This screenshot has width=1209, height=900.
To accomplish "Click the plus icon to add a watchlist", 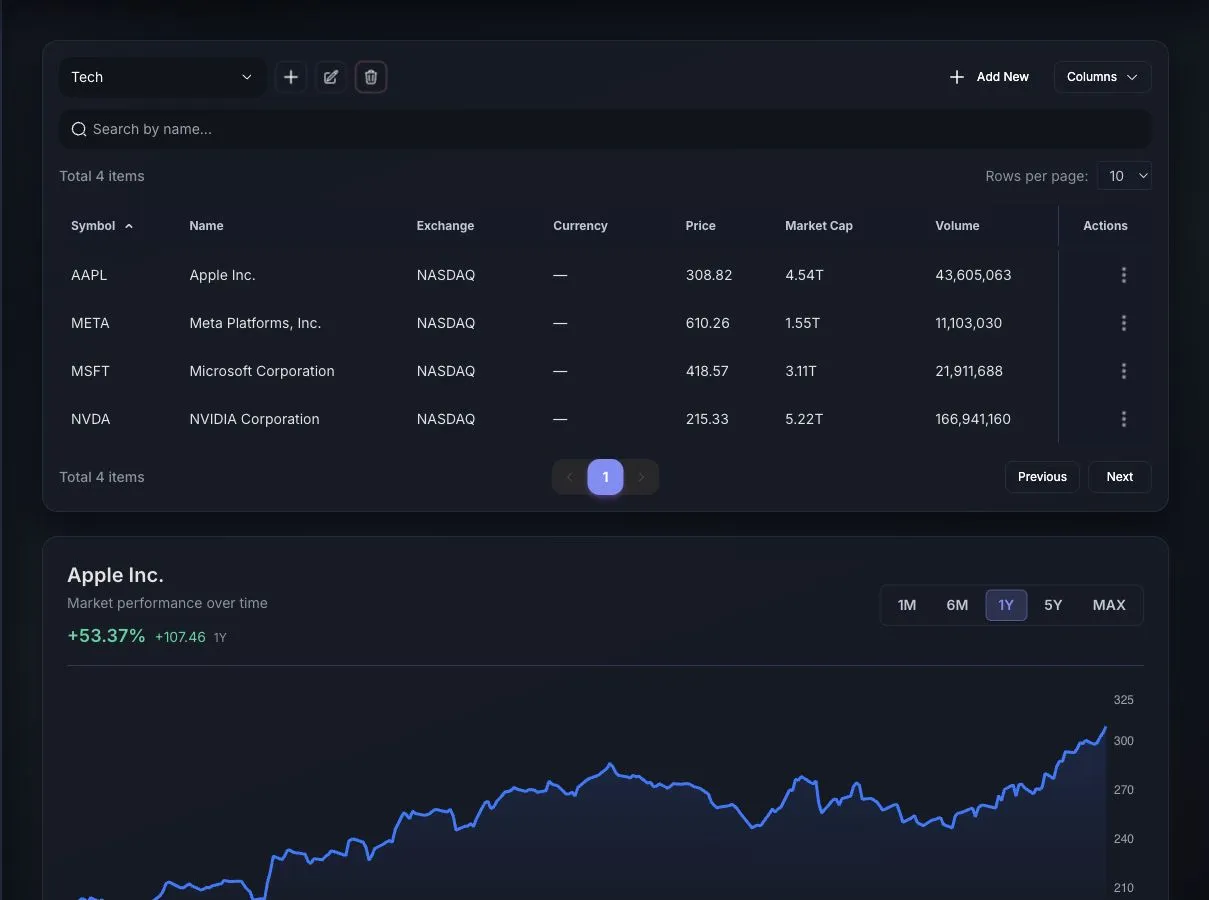I will (x=291, y=77).
